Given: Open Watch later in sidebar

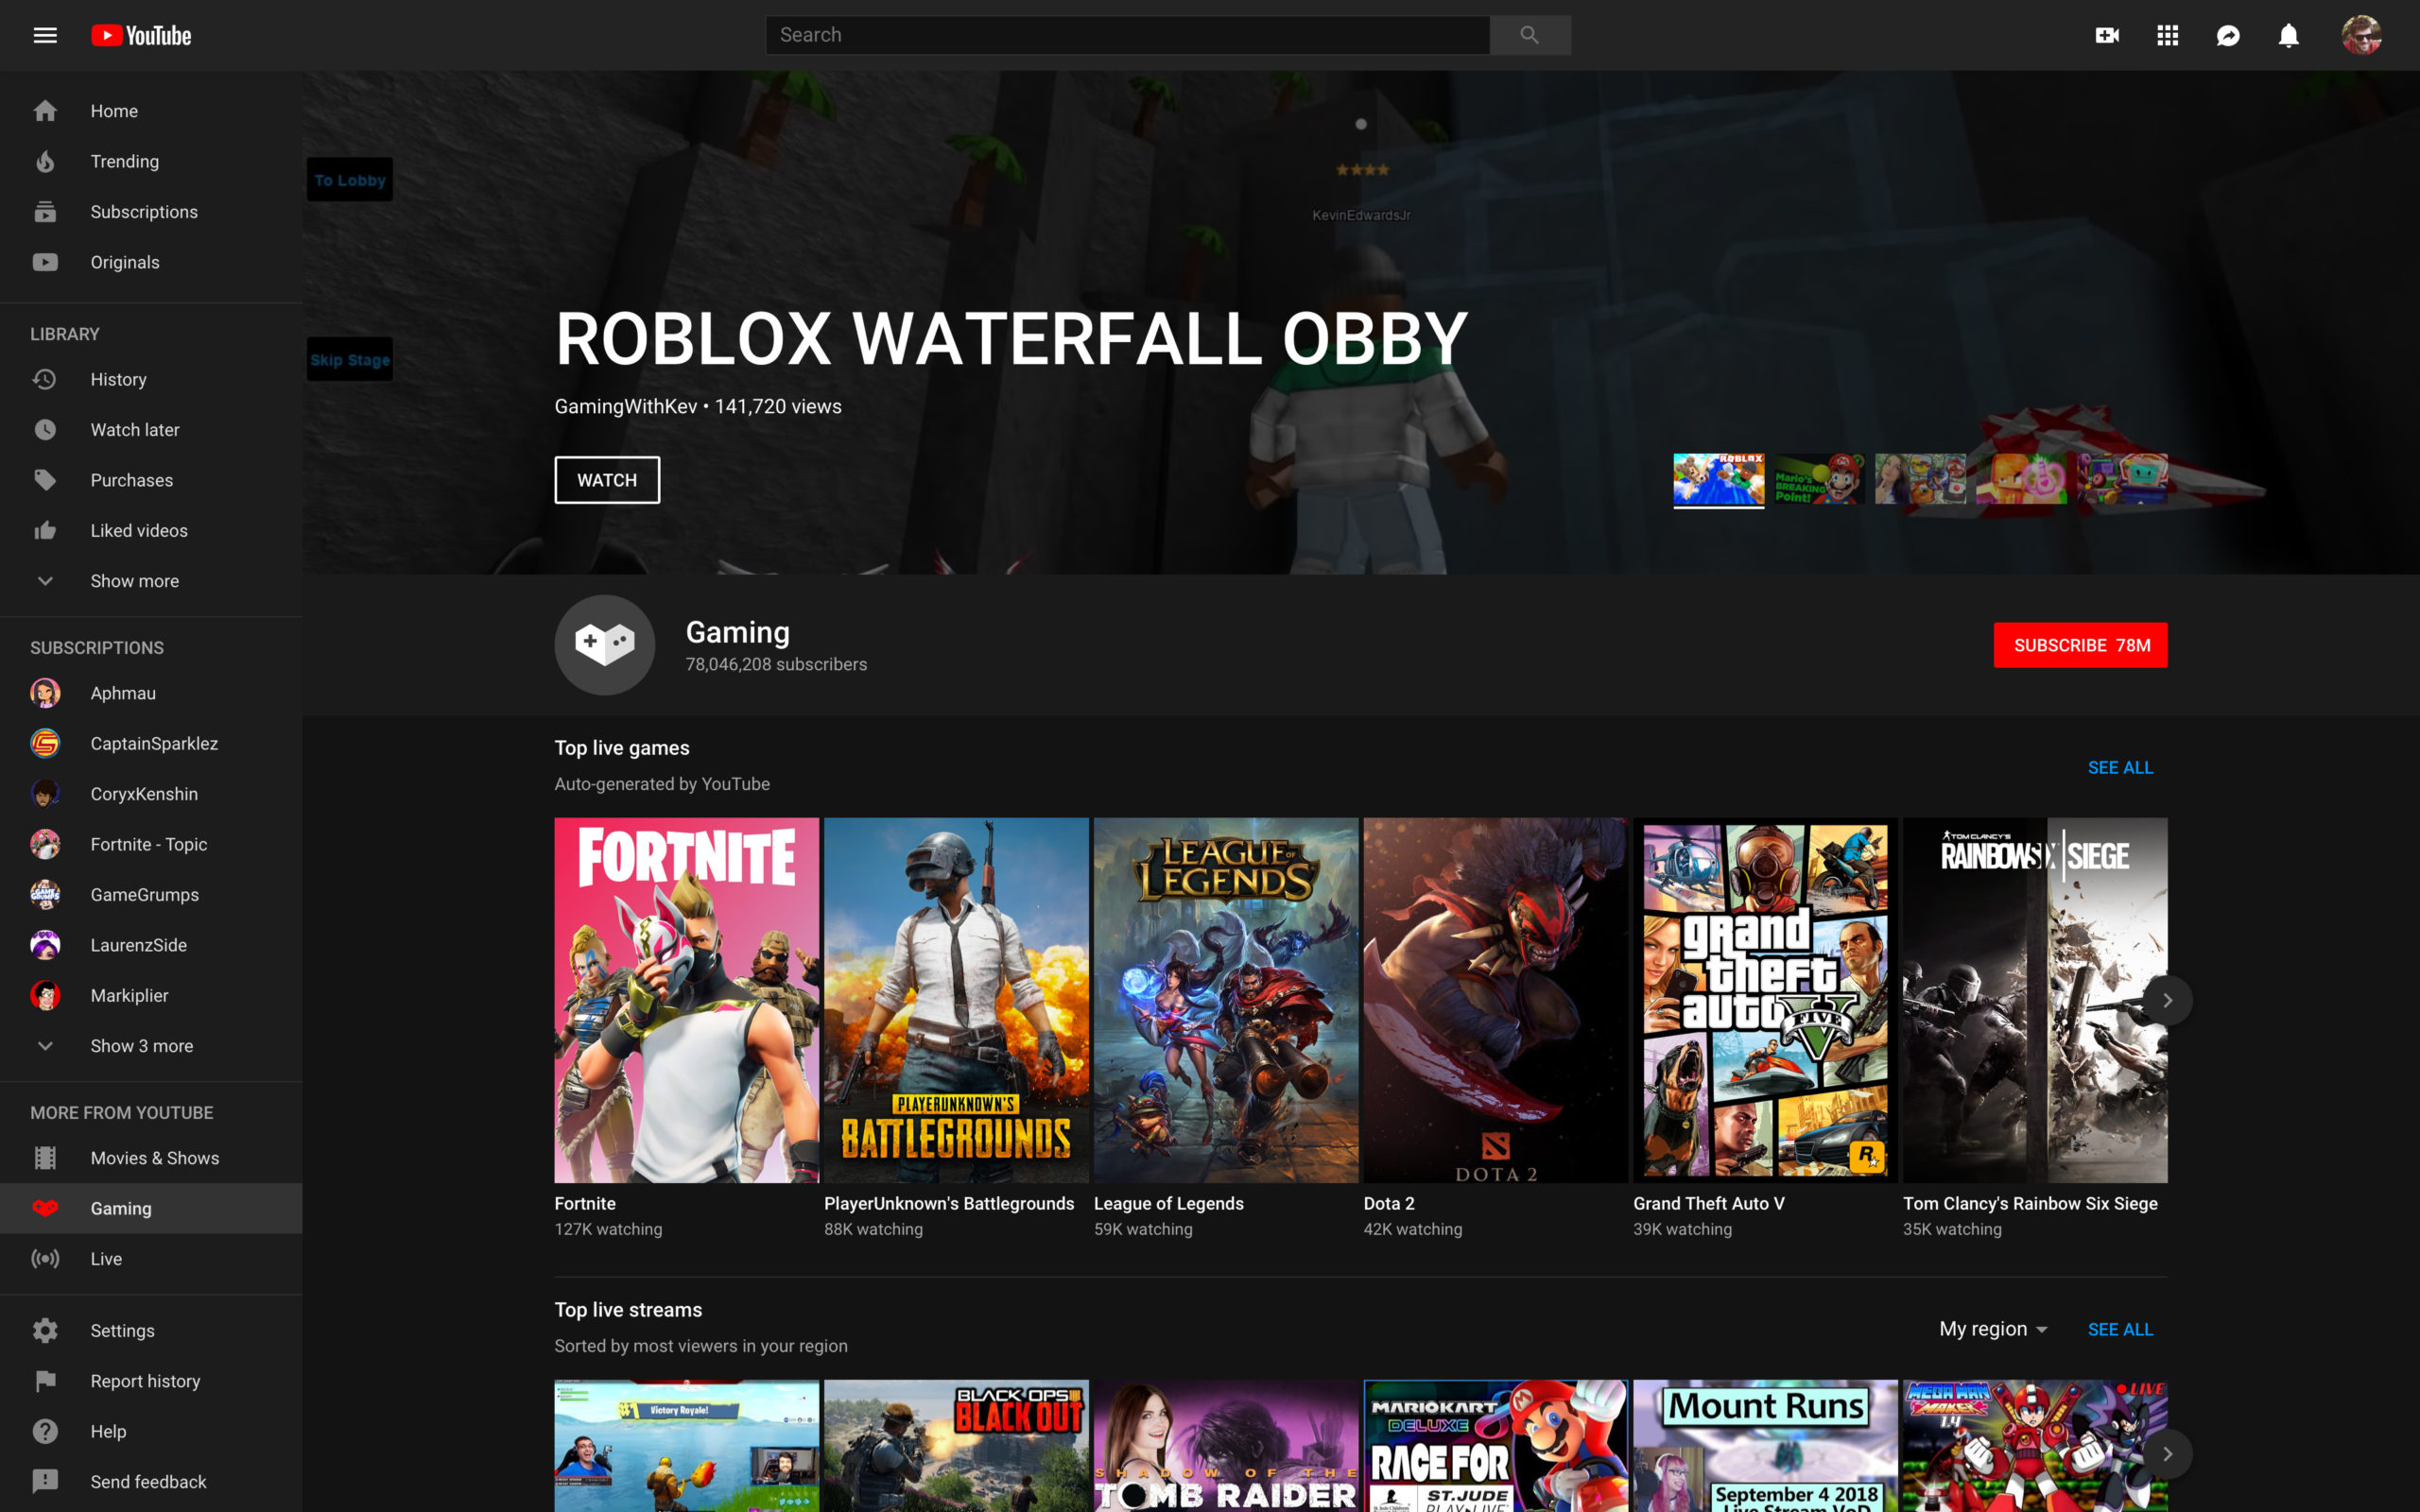Looking at the screenshot, I should coord(134,430).
